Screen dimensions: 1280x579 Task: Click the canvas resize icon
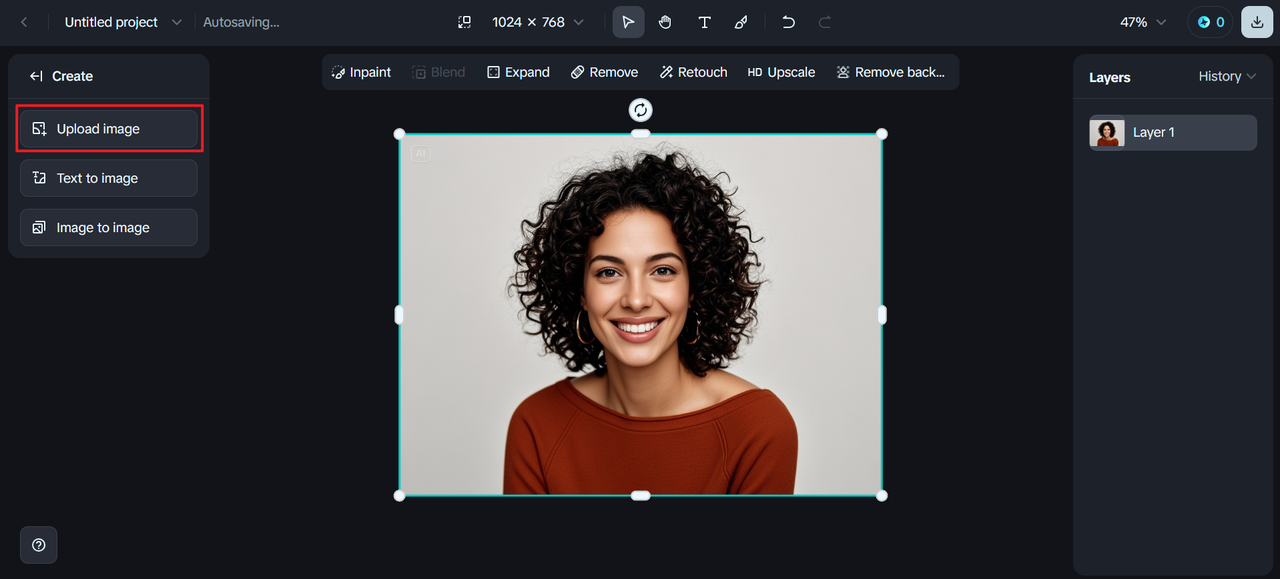(x=464, y=22)
